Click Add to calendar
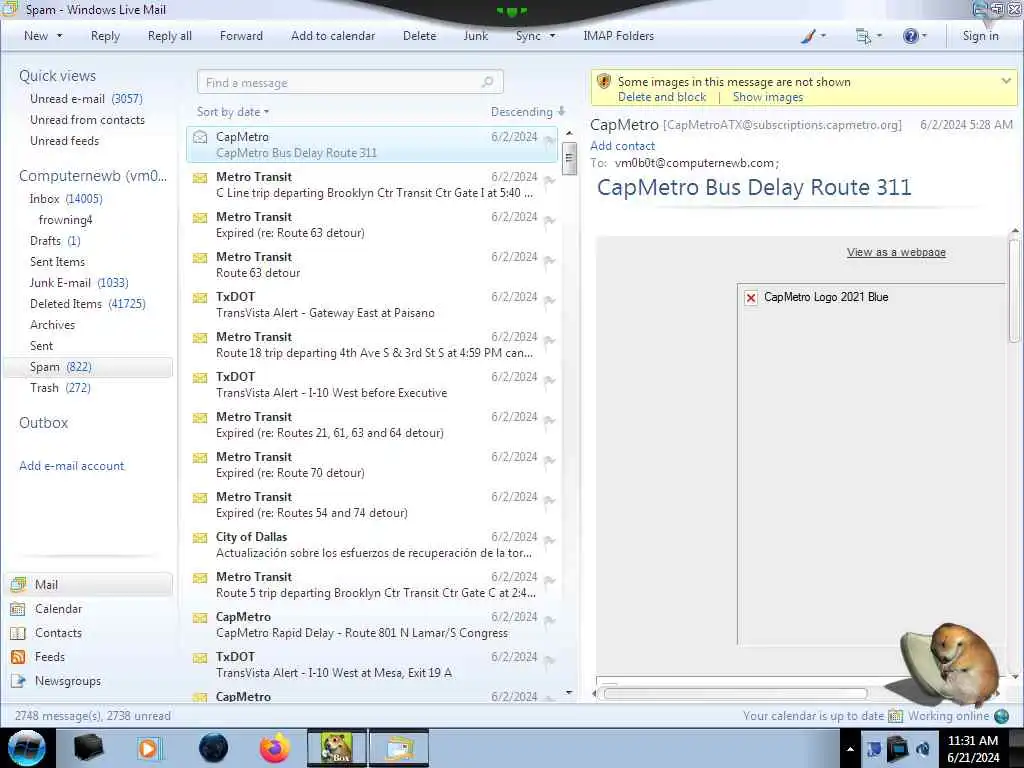 coord(333,36)
